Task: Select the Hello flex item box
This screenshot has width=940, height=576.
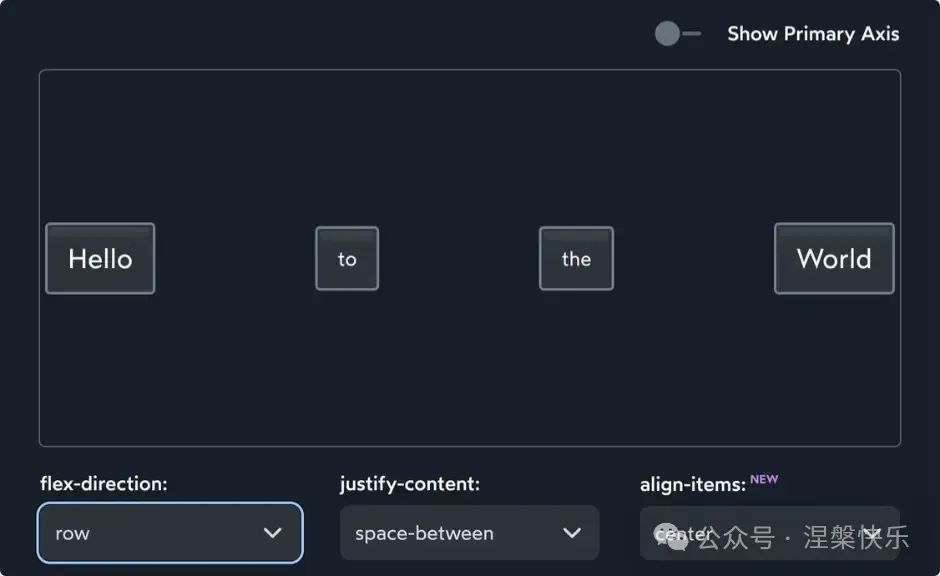Action: [x=100, y=258]
